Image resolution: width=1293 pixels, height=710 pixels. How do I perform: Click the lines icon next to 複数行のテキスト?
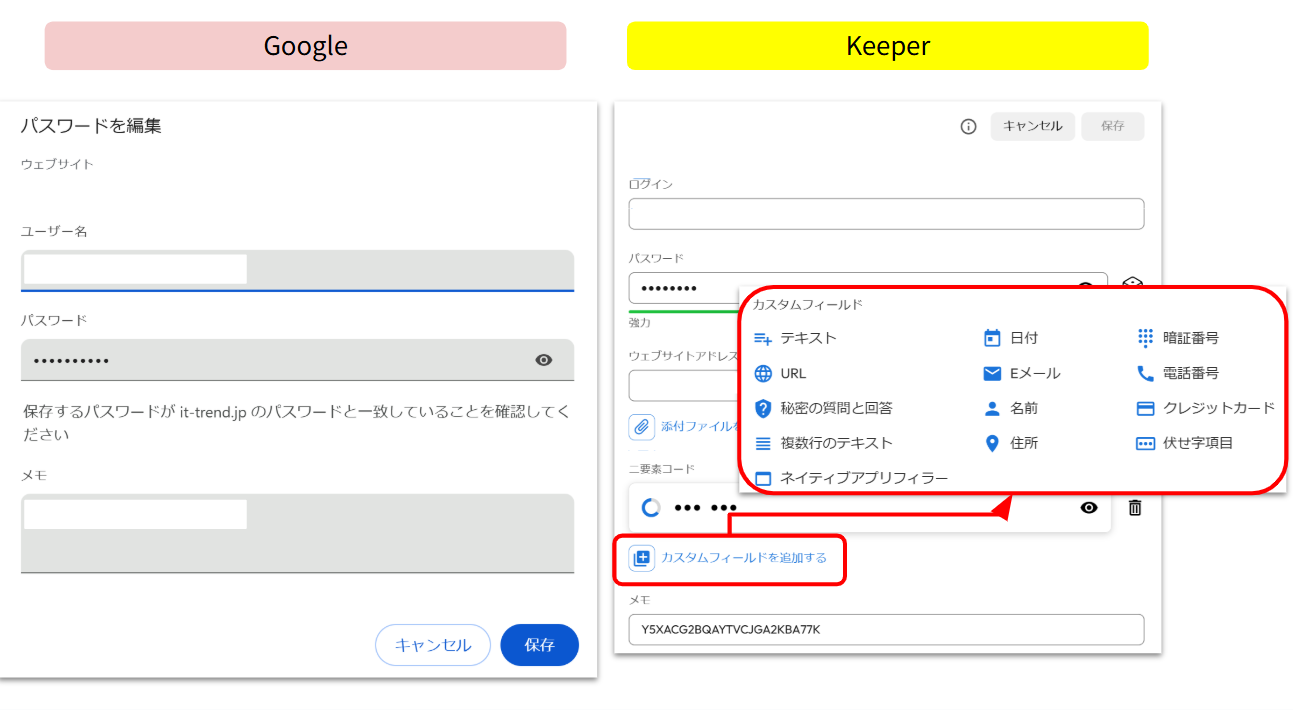(763, 443)
